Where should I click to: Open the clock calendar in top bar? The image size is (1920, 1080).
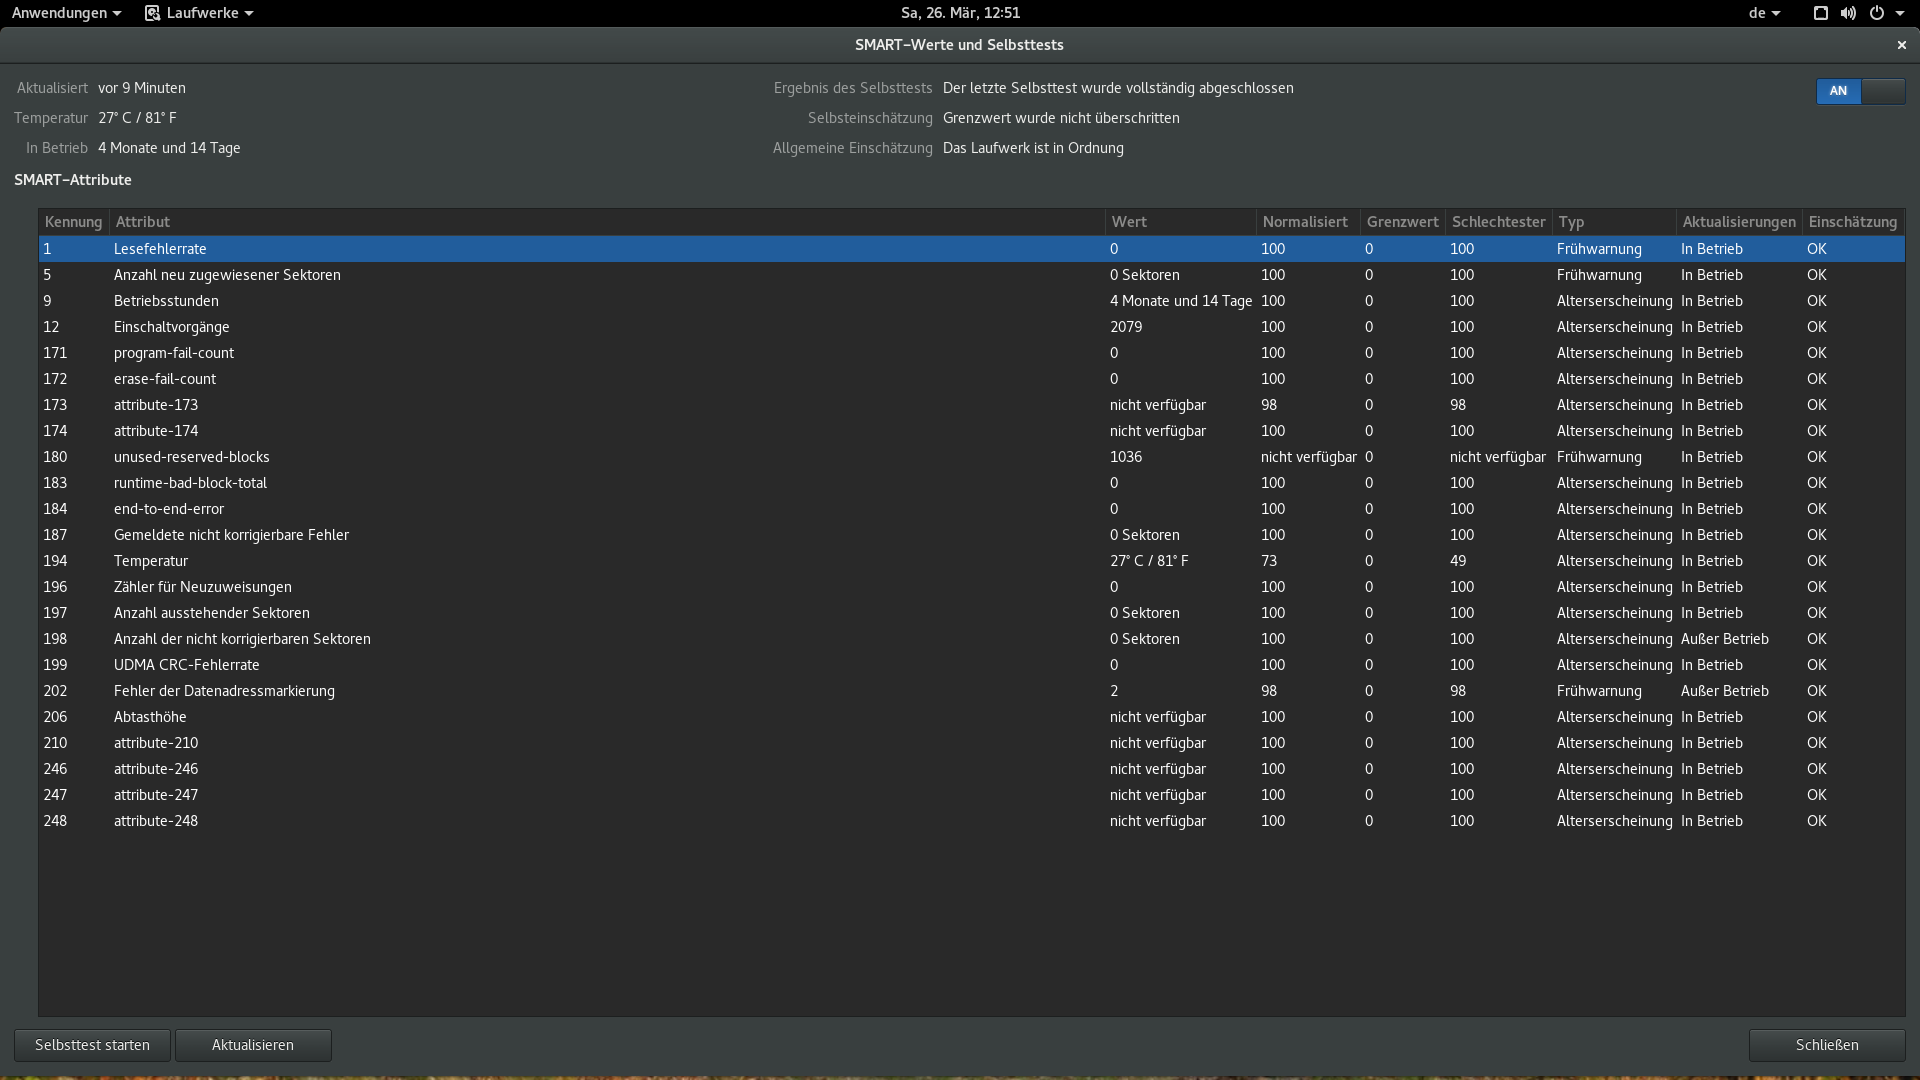960,13
